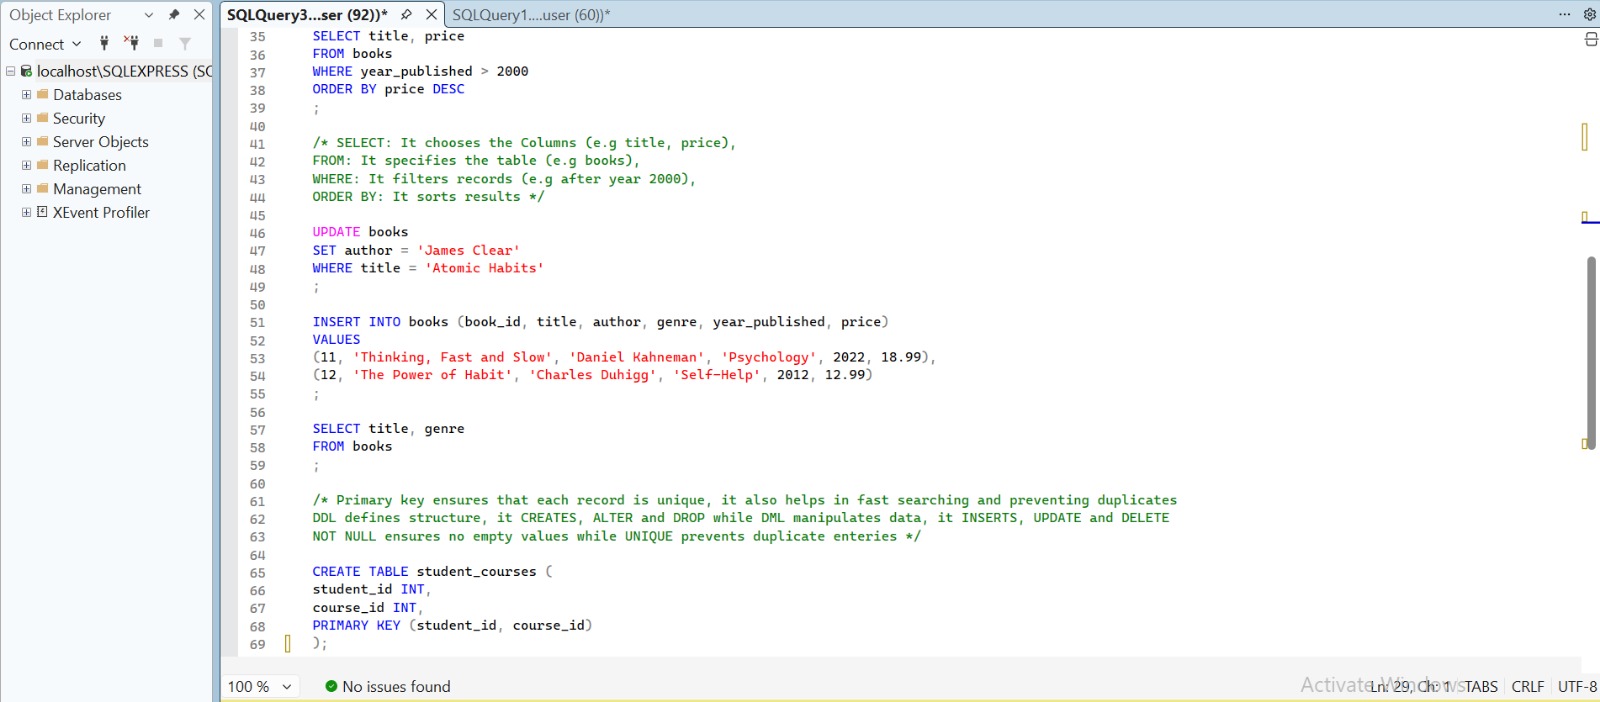Select Security in the tree

click(79, 118)
